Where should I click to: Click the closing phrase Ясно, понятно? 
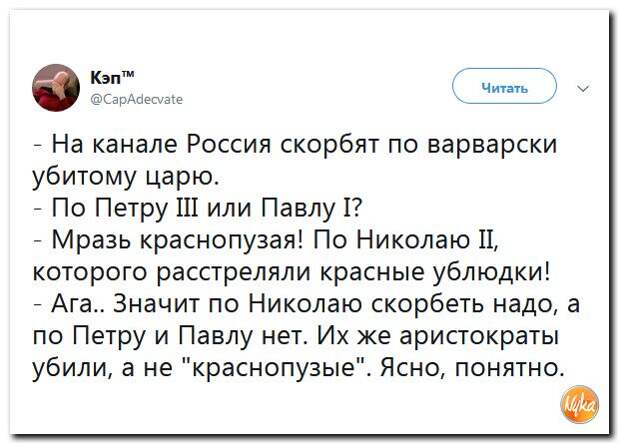point(470,368)
